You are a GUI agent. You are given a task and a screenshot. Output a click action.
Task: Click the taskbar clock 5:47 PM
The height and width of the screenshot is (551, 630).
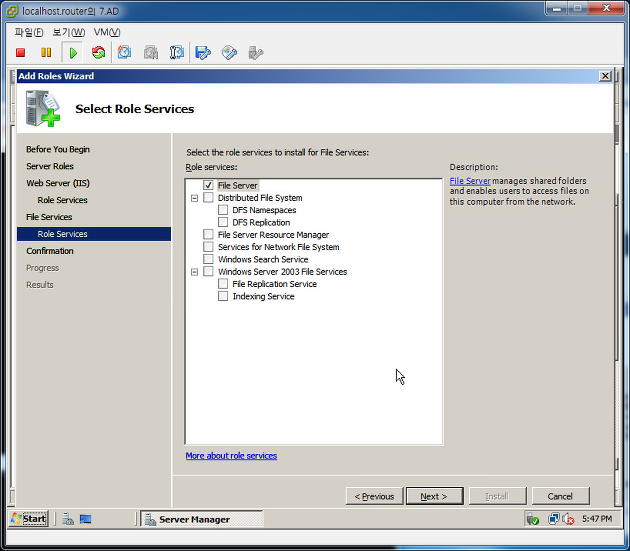pyautogui.click(x=597, y=519)
